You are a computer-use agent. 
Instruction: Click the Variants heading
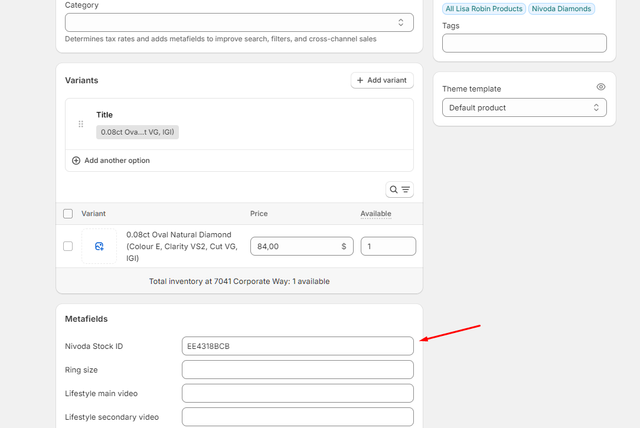pyautogui.click(x=82, y=80)
